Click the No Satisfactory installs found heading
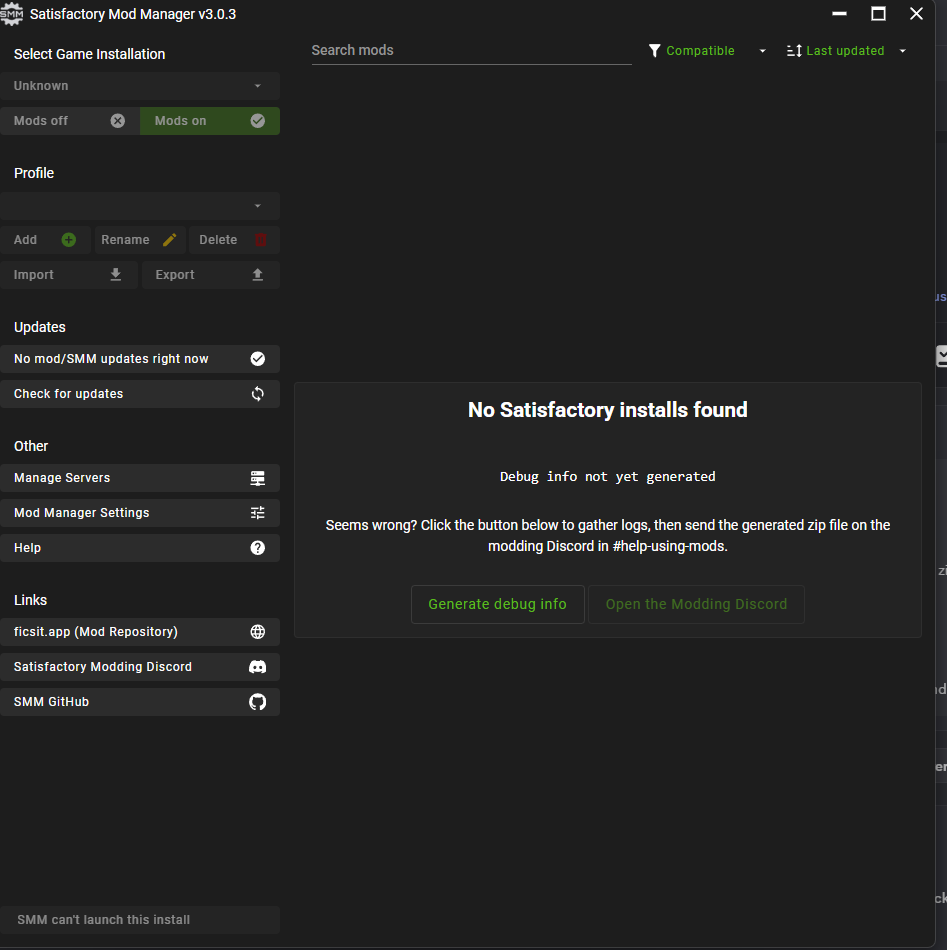 pyautogui.click(x=608, y=410)
